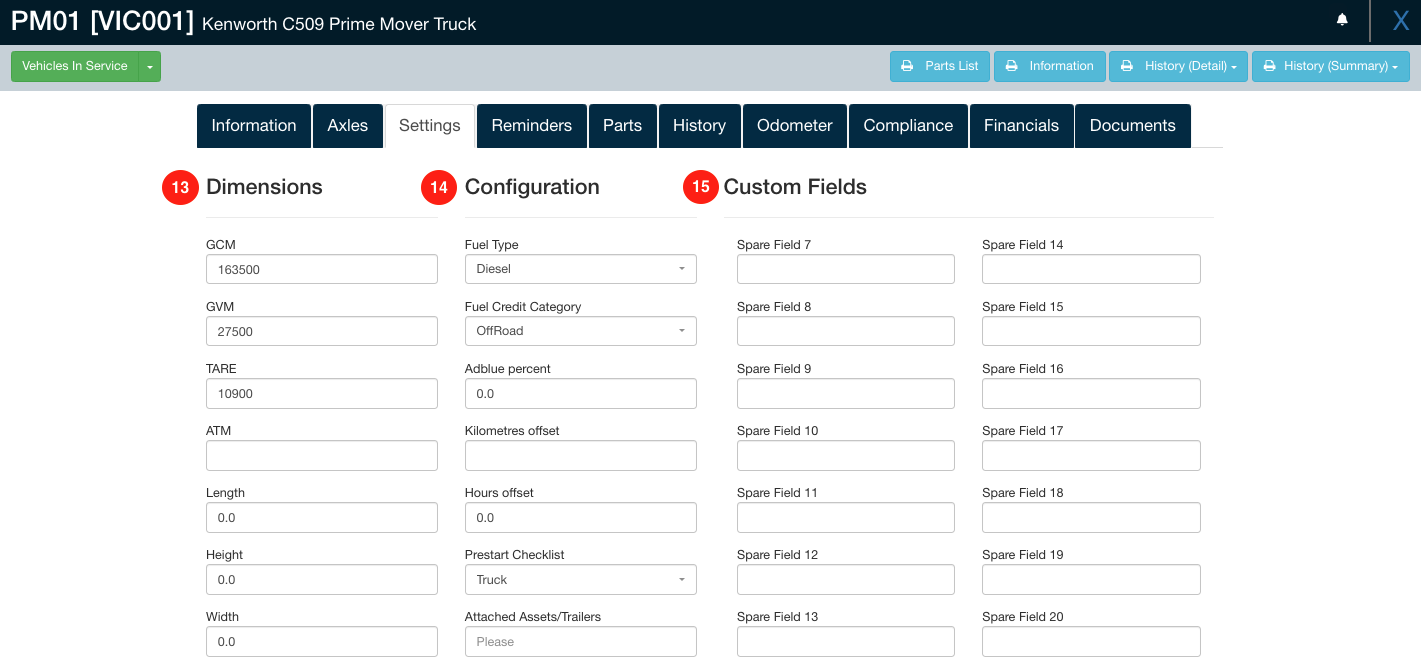Click the Spare Field 7 input

coord(846,269)
